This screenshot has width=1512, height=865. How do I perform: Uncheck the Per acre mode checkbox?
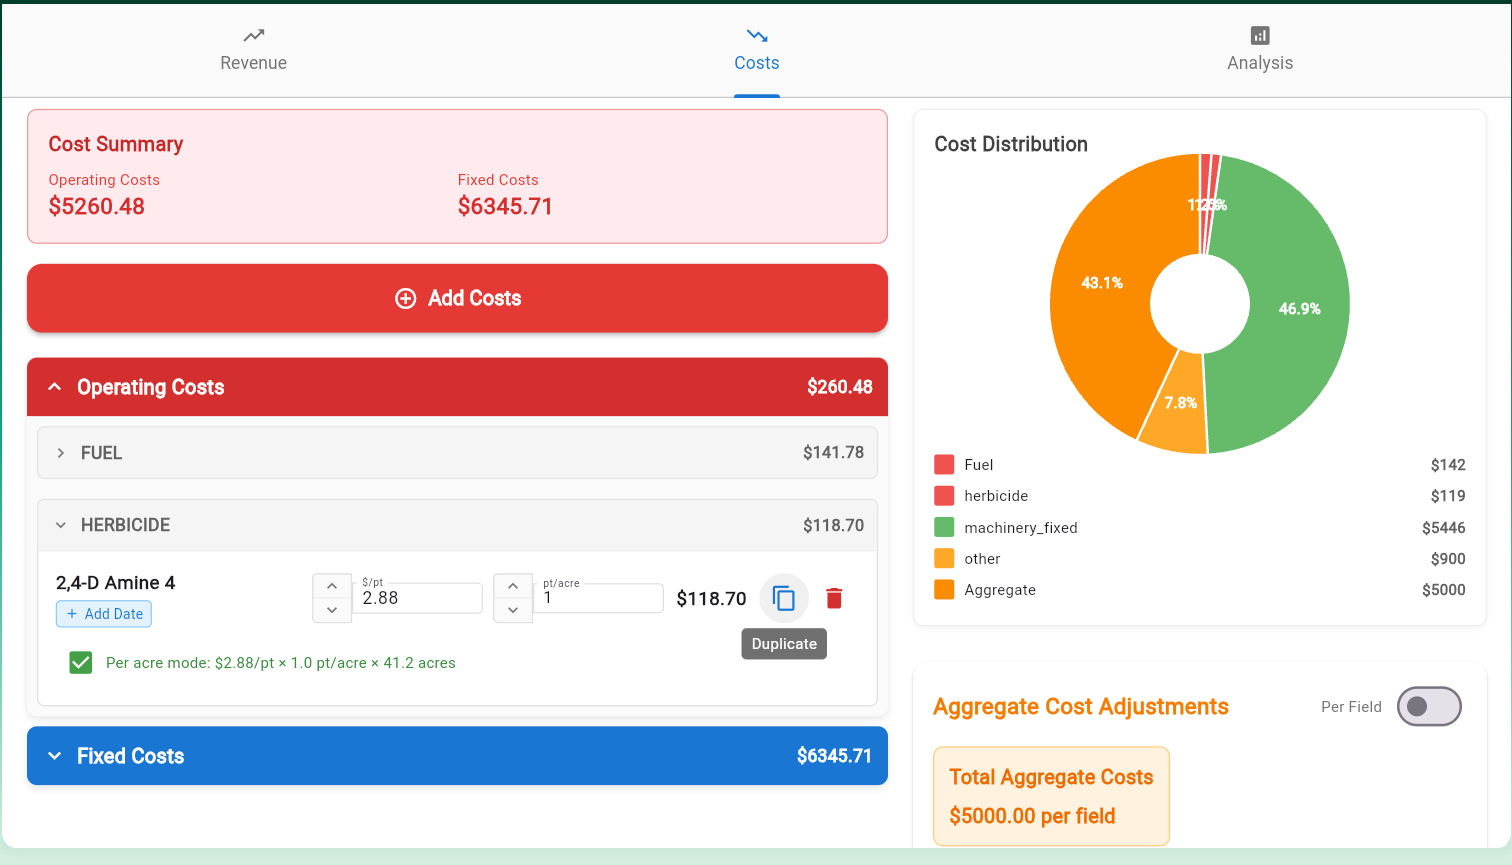pyautogui.click(x=81, y=663)
